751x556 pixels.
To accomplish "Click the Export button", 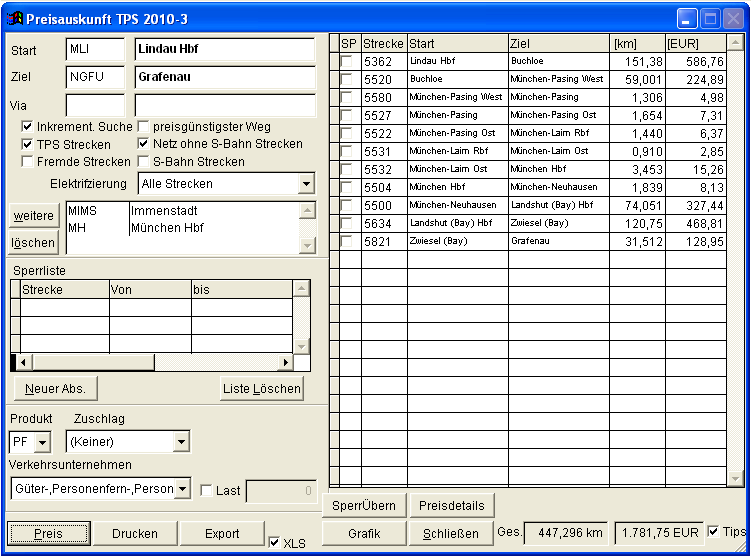I will (x=222, y=533).
